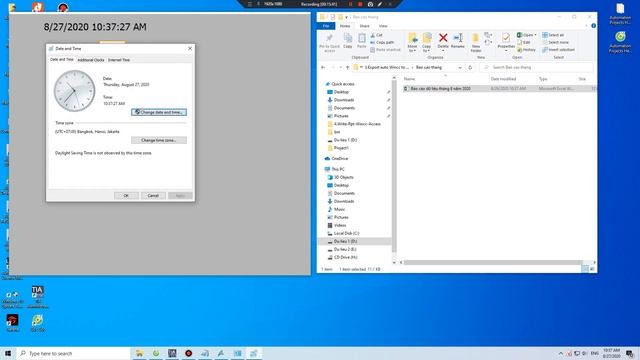Viewport: 640px width, 360px height.
Task: Click Cut in the Clipboard group
Action: 377,35
